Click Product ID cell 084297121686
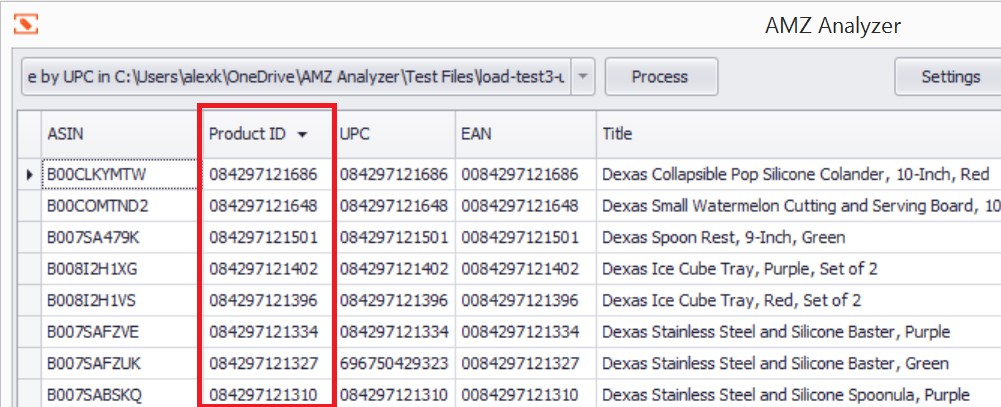This screenshot has width=1001, height=407. 268,174
